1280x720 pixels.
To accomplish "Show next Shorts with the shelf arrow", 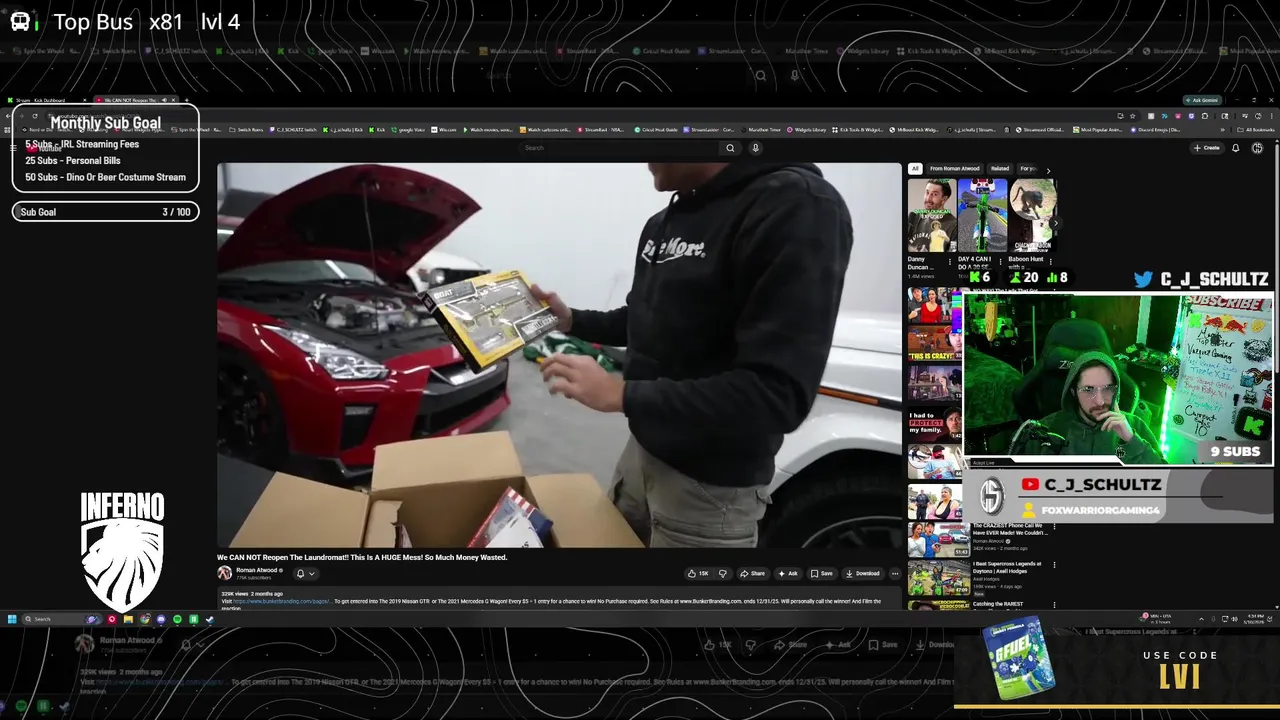I will (1054, 224).
